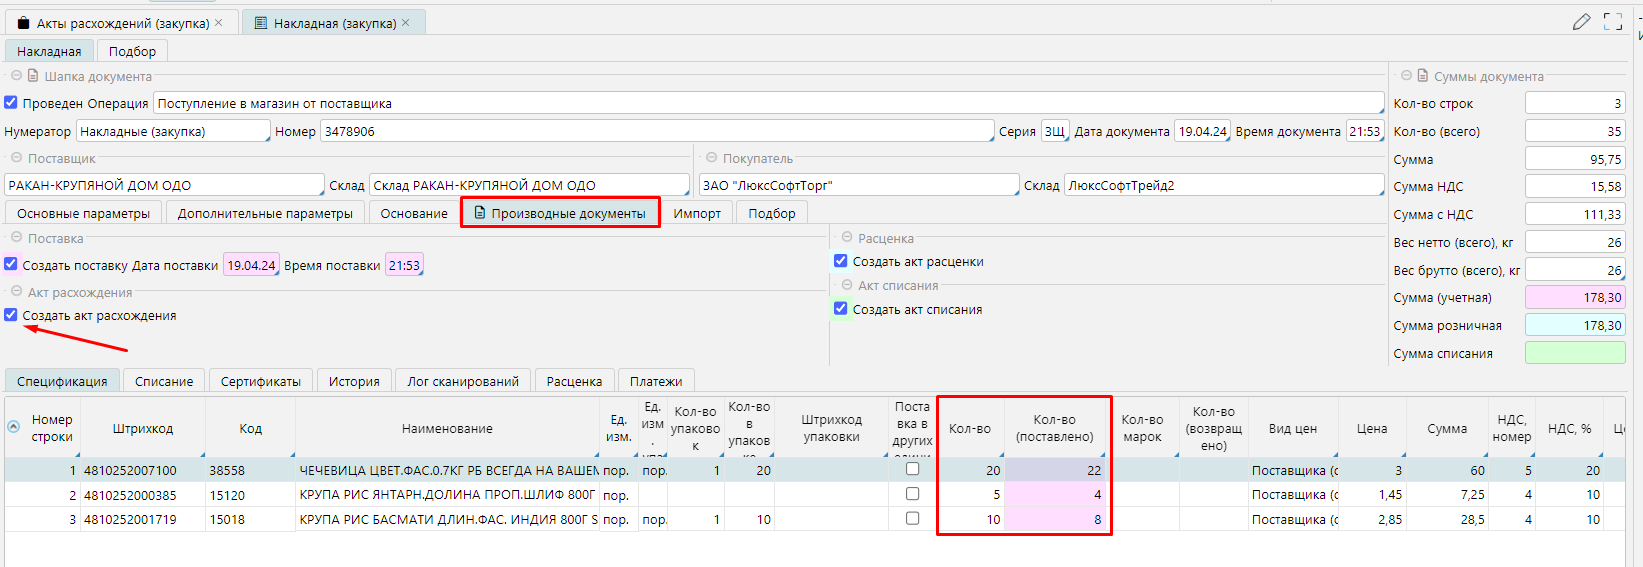
Task: Close the Акты расхождений (закупка) tab
Action: pos(219,23)
